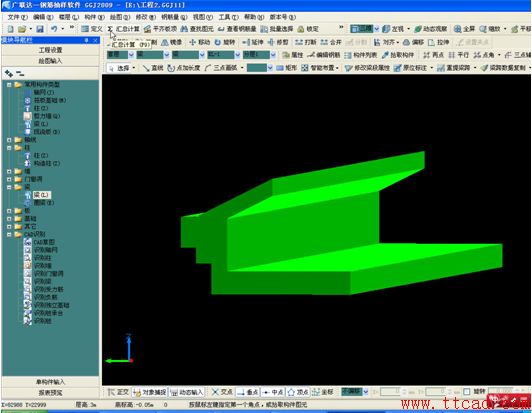Viewport: 532px width, 413px height.
Task: Click 动态观察 orbit view tool
Action: 431,29
